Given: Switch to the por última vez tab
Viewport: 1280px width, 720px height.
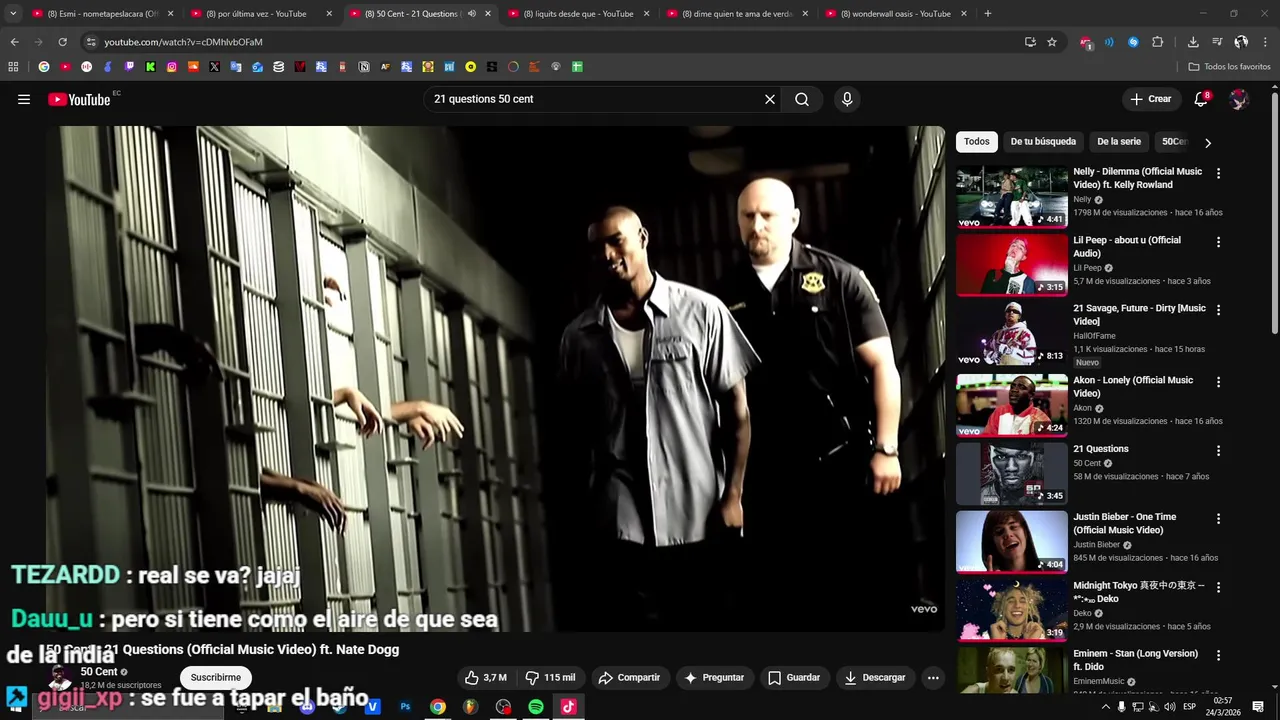Looking at the screenshot, I should tap(262, 14).
